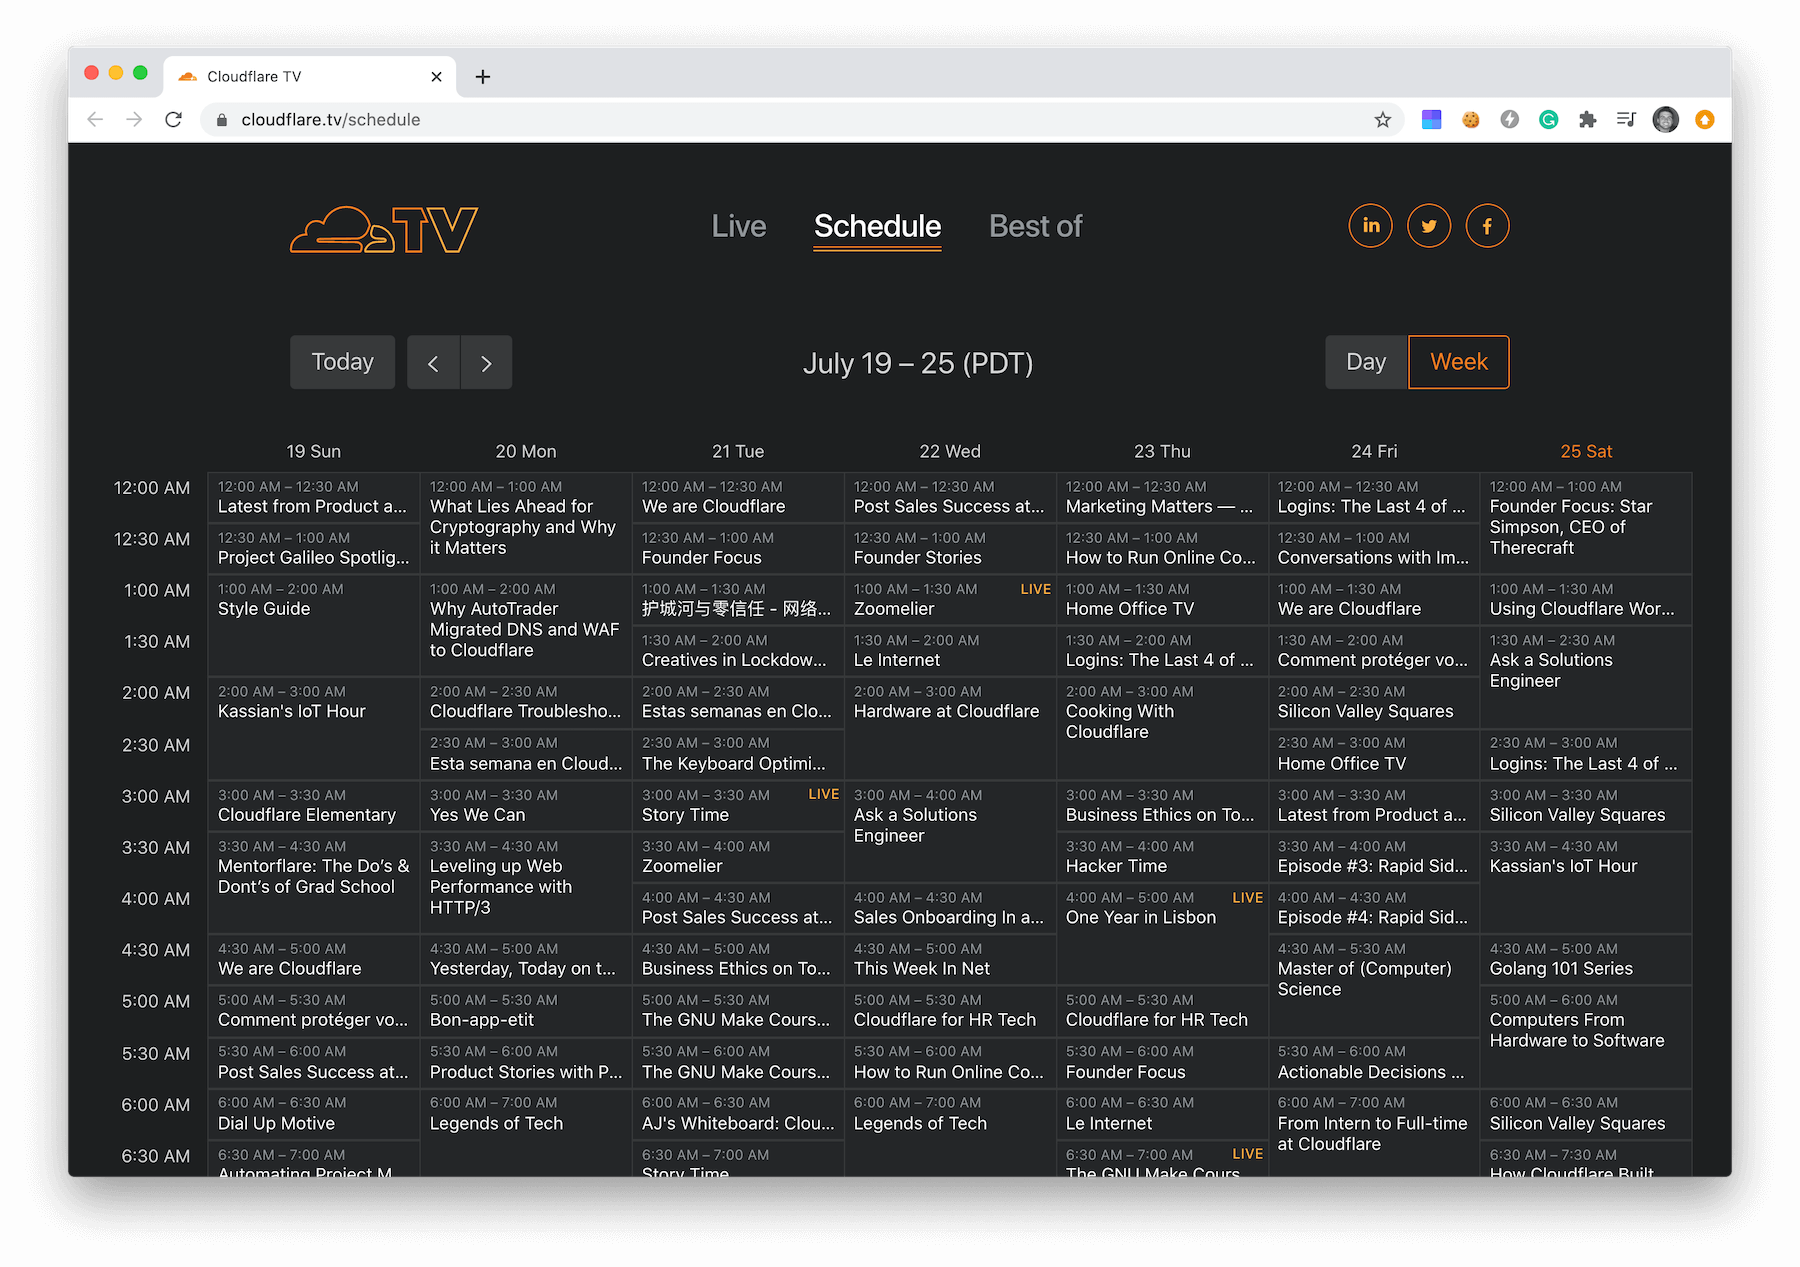Select Week view

1459,362
